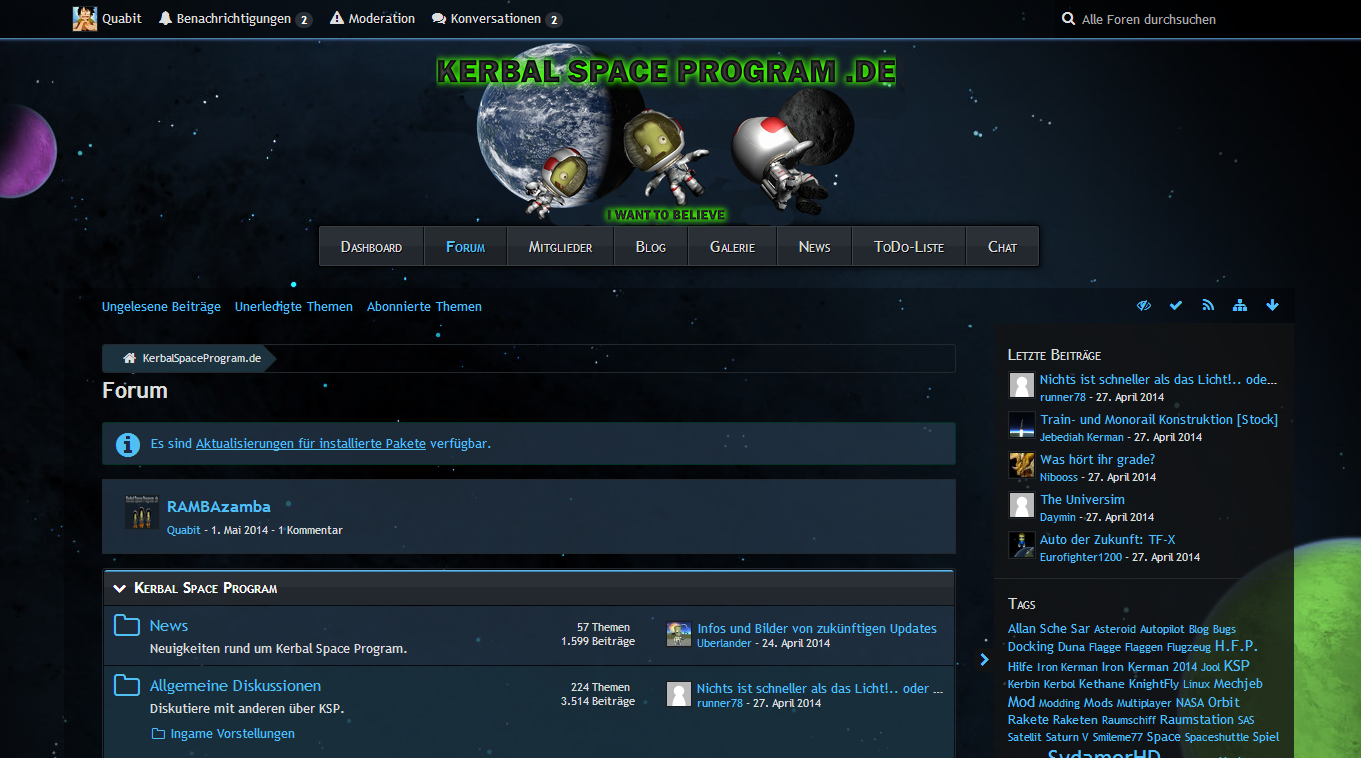1361x758 pixels.
Task: Mark all forums read with the checkmark icon
Action: click(1176, 306)
